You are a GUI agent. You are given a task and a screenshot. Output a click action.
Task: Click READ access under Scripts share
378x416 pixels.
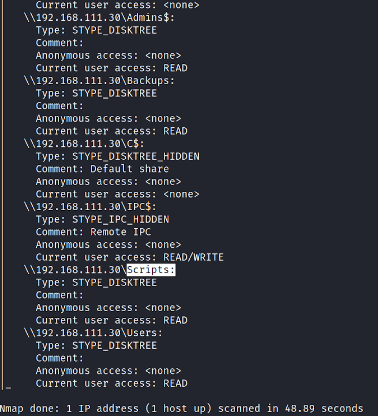pyautogui.click(x=175, y=320)
